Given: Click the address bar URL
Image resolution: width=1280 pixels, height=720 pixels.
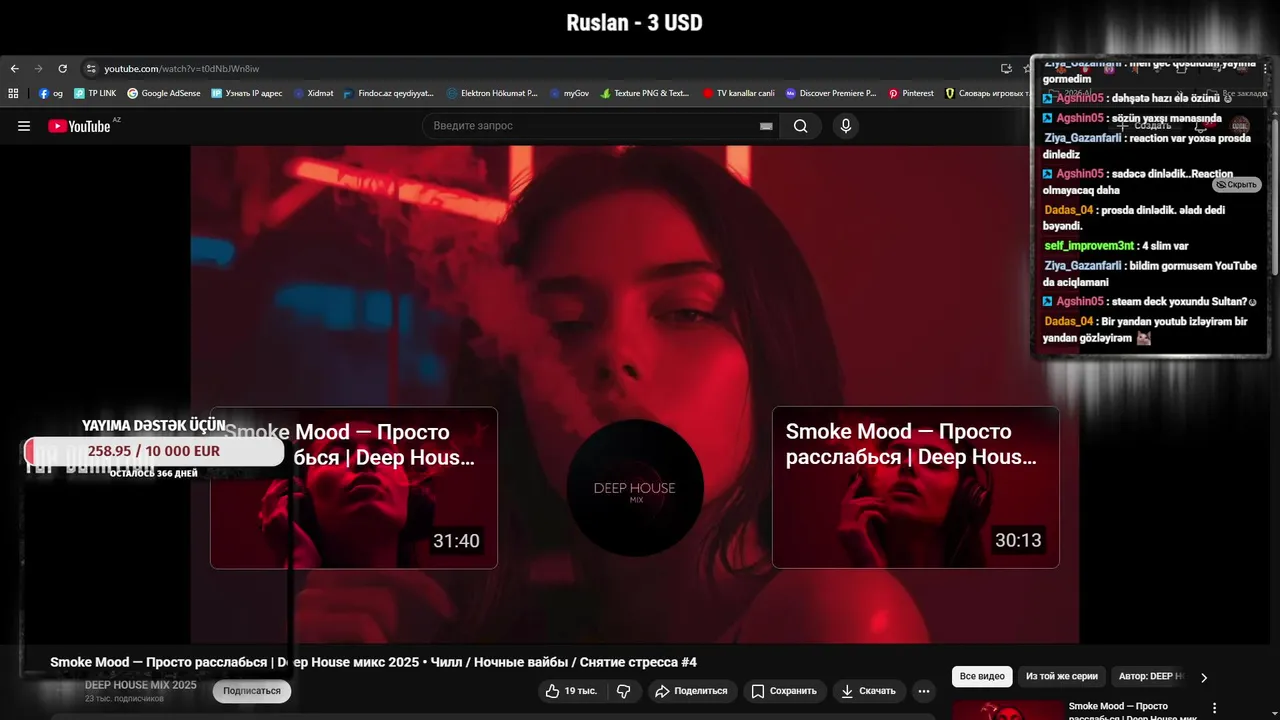Looking at the screenshot, I should tap(182, 69).
